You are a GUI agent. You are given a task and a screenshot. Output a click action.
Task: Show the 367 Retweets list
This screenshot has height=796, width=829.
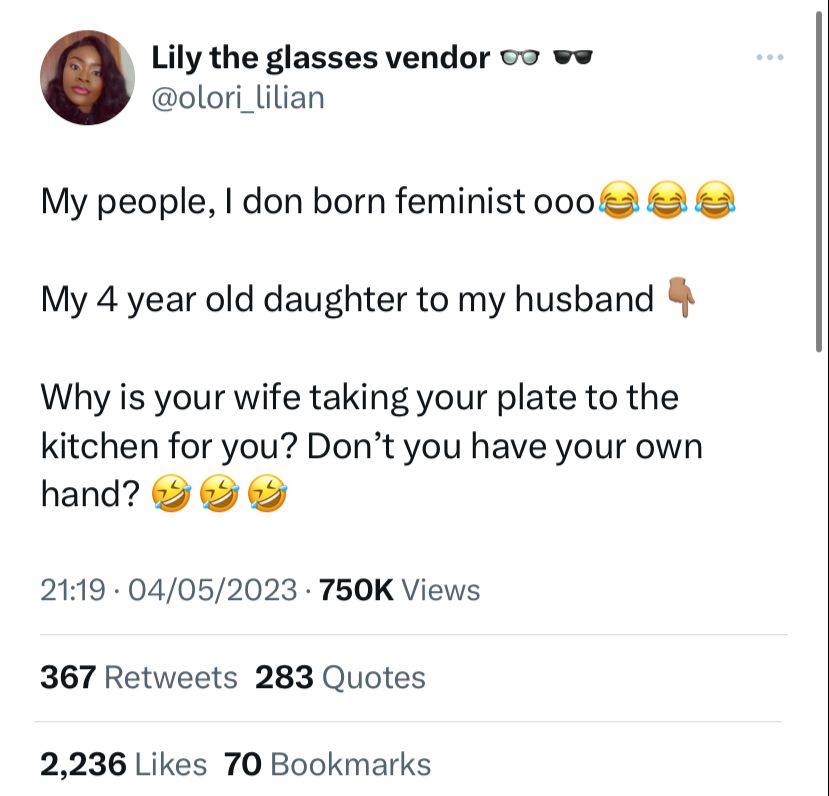139,678
